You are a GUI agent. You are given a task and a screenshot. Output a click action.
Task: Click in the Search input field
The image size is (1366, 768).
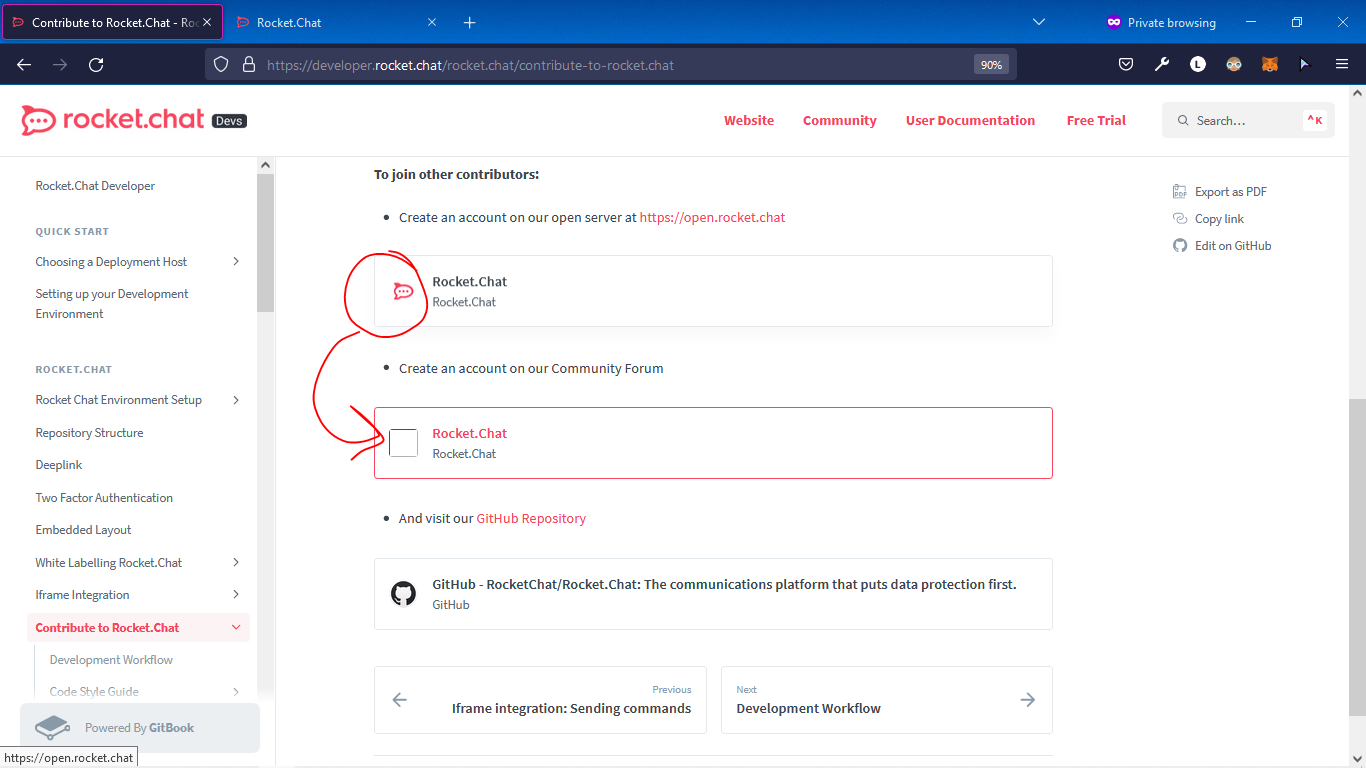point(1248,120)
